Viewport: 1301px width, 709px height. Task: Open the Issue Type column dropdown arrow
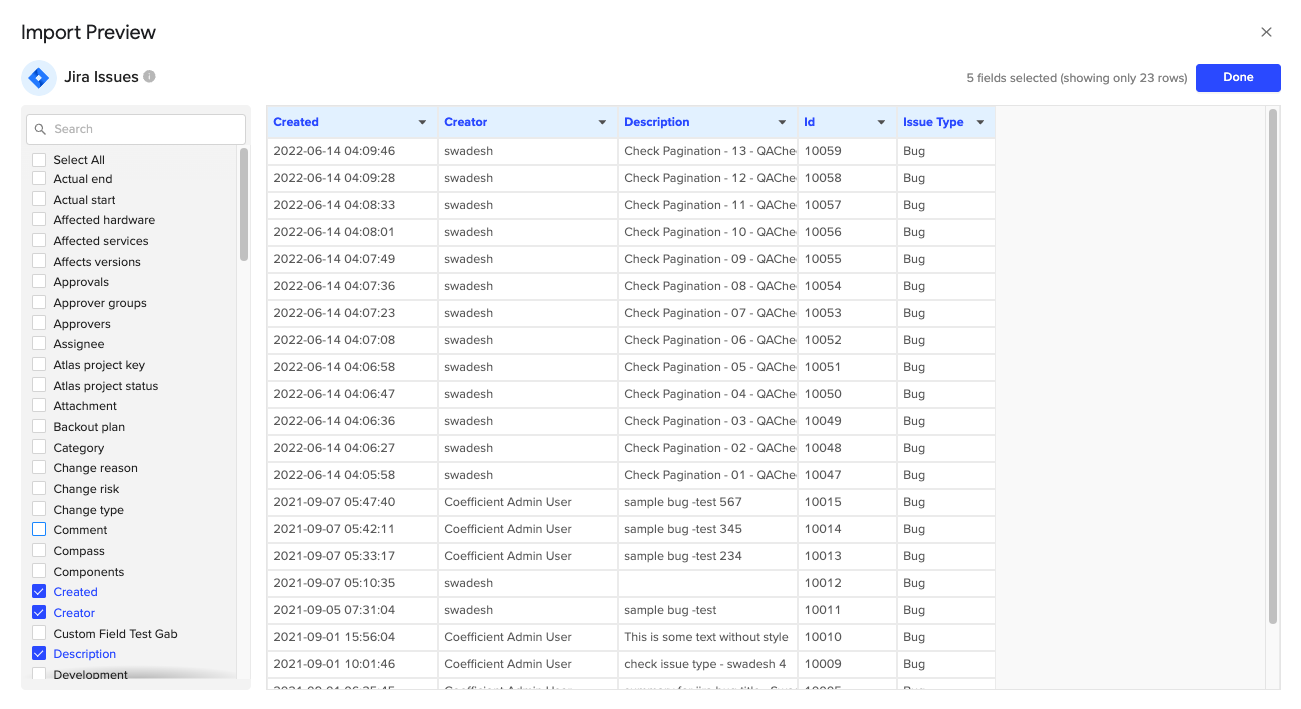tap(979, 121)
